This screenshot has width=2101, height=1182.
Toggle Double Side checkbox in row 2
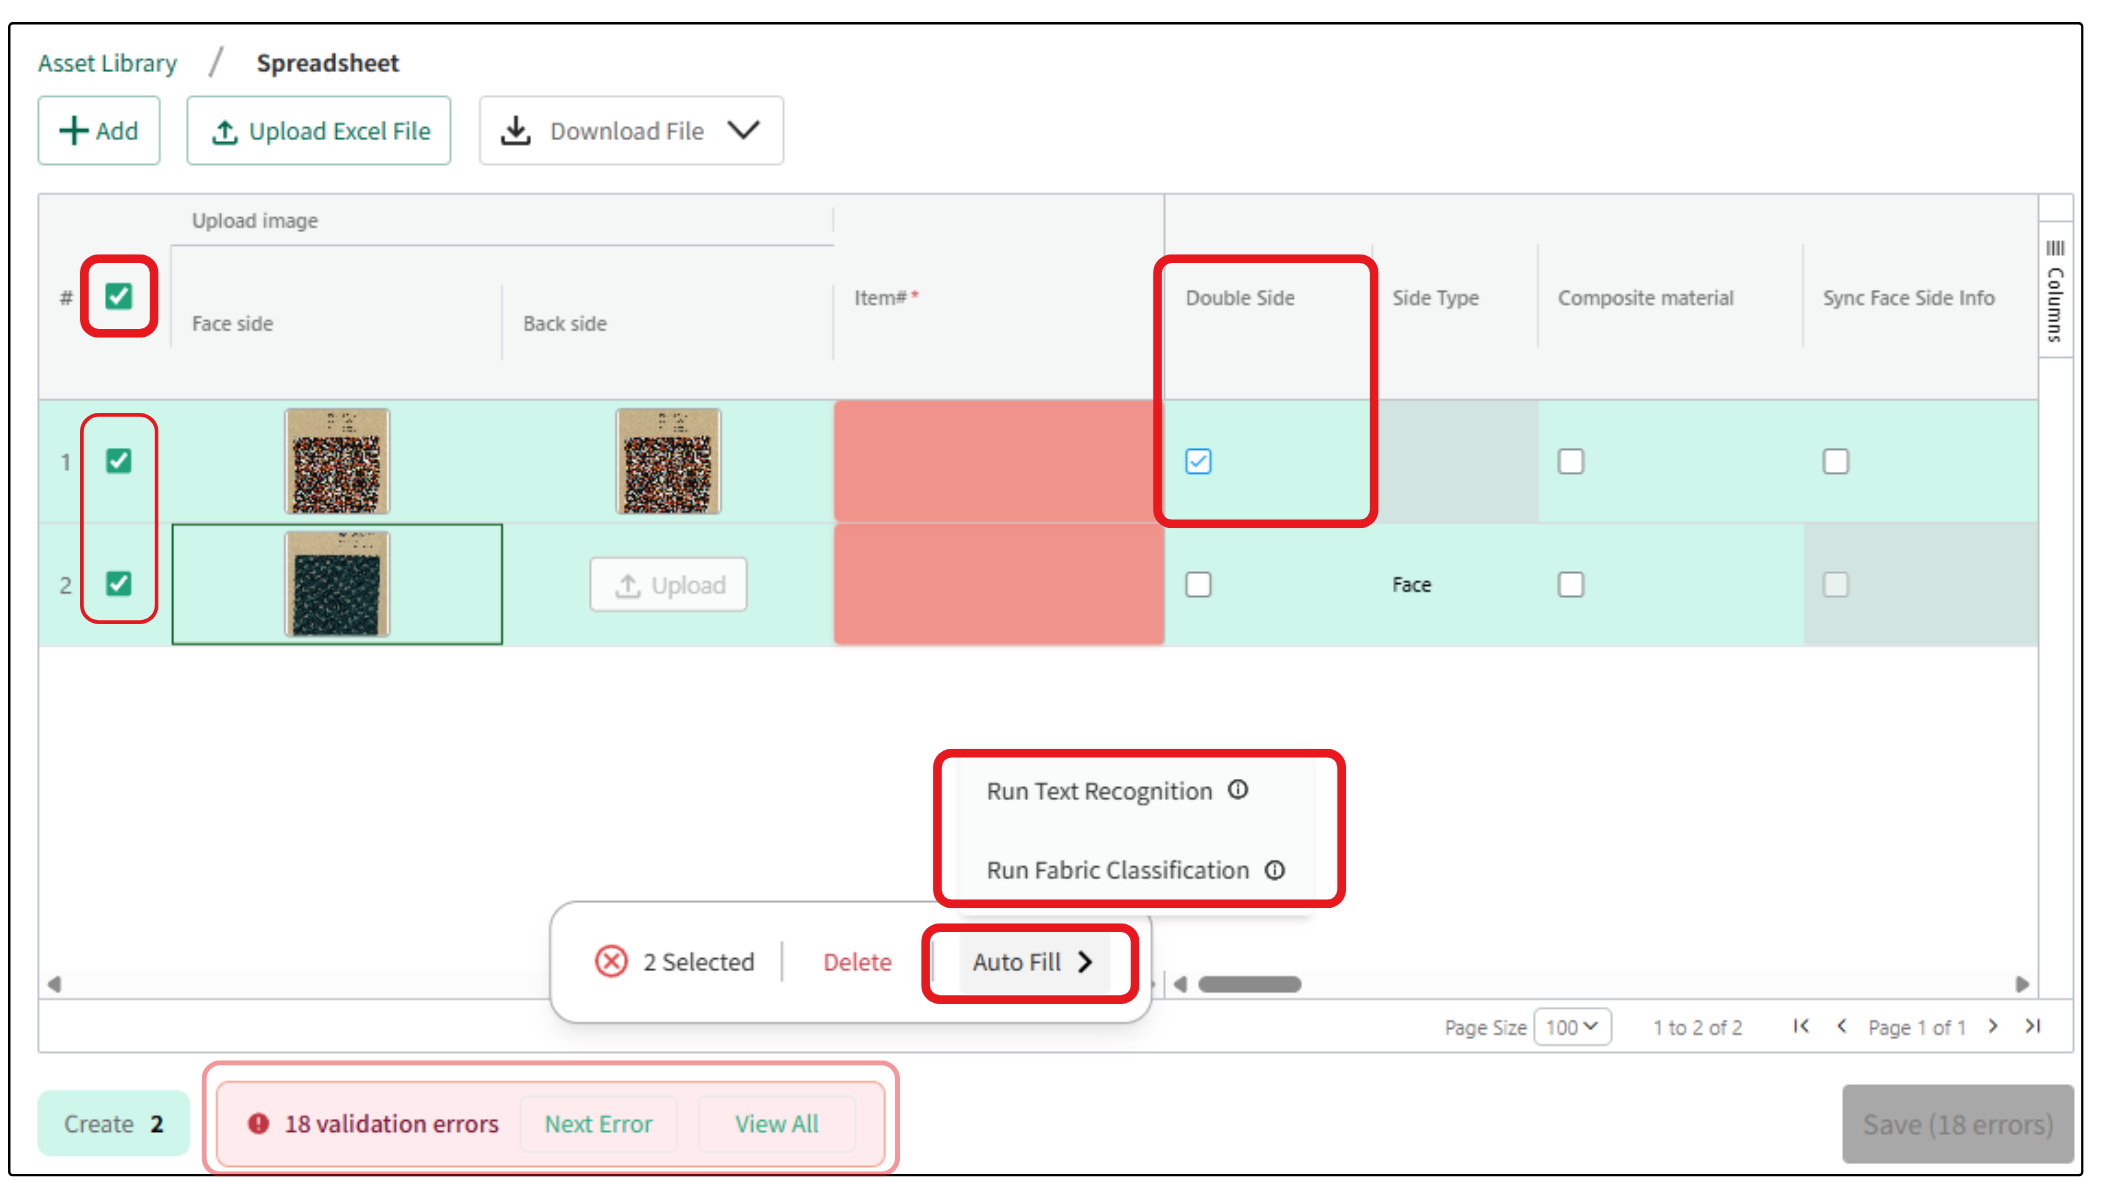pos(1198,584)
